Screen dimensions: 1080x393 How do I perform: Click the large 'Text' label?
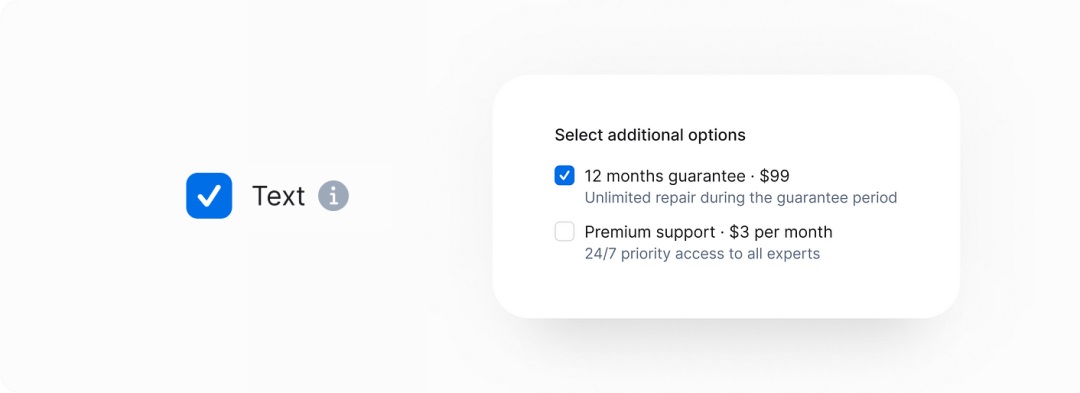tap(278, 196)
